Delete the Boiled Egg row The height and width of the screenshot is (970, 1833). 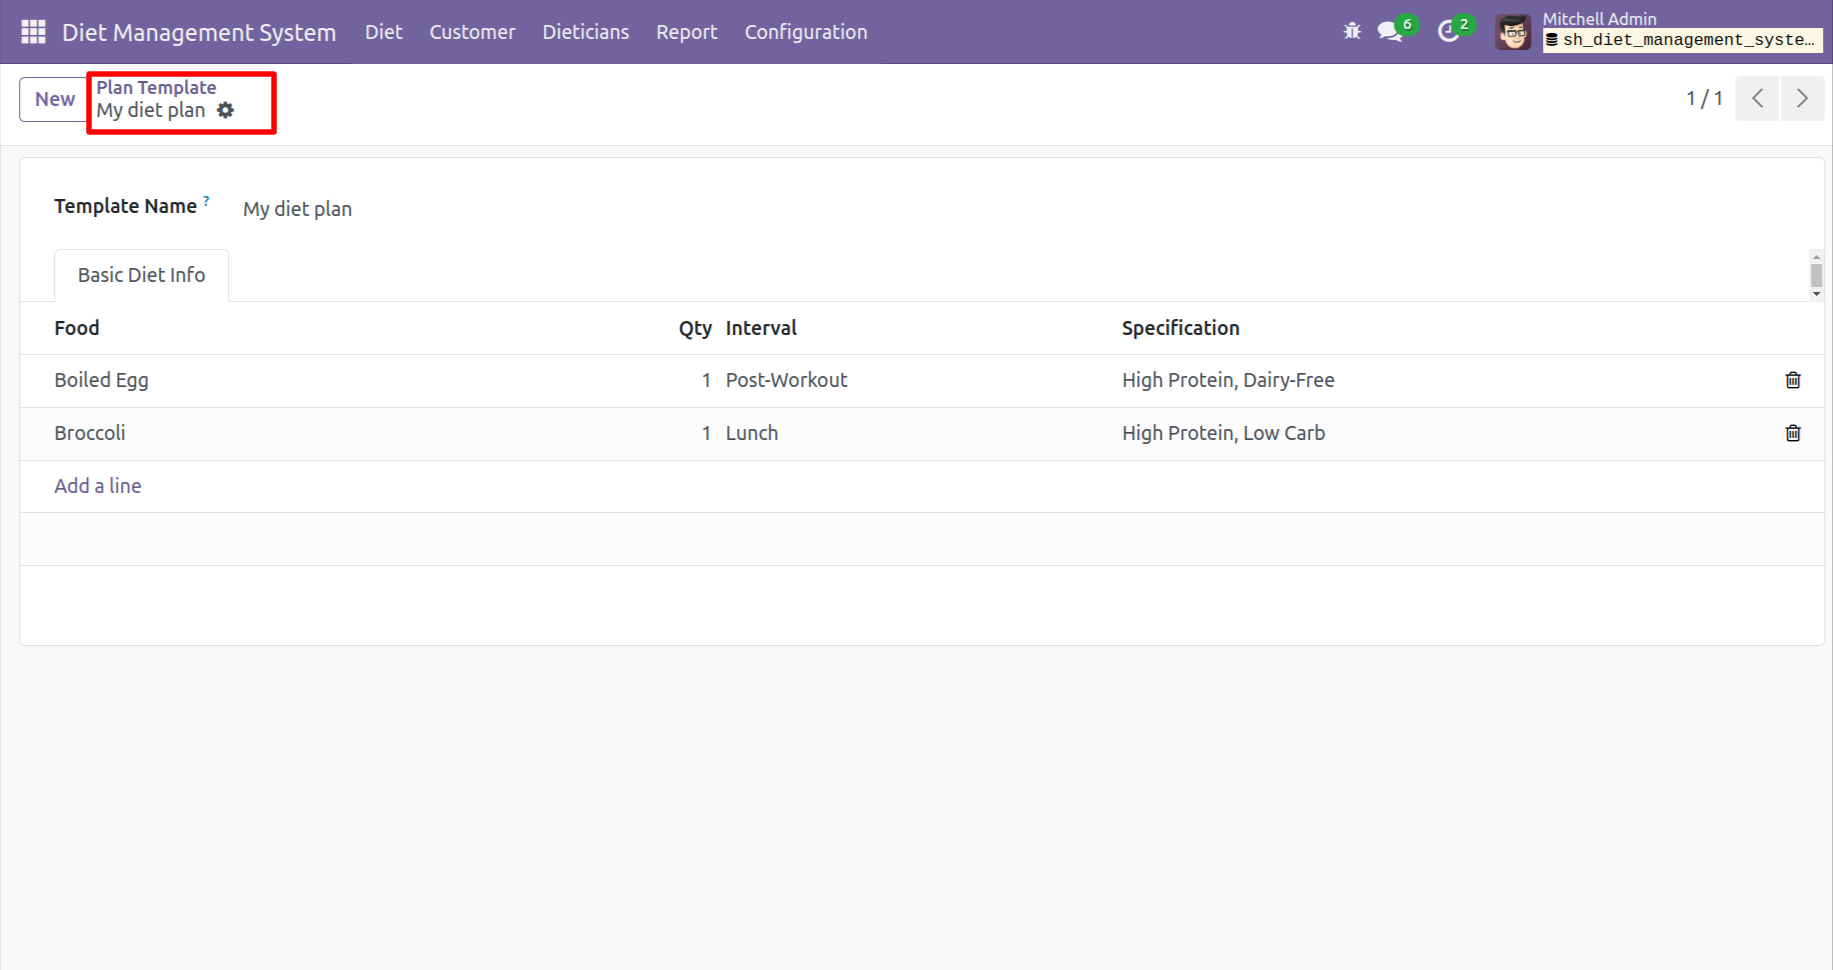pos(1792,380)
